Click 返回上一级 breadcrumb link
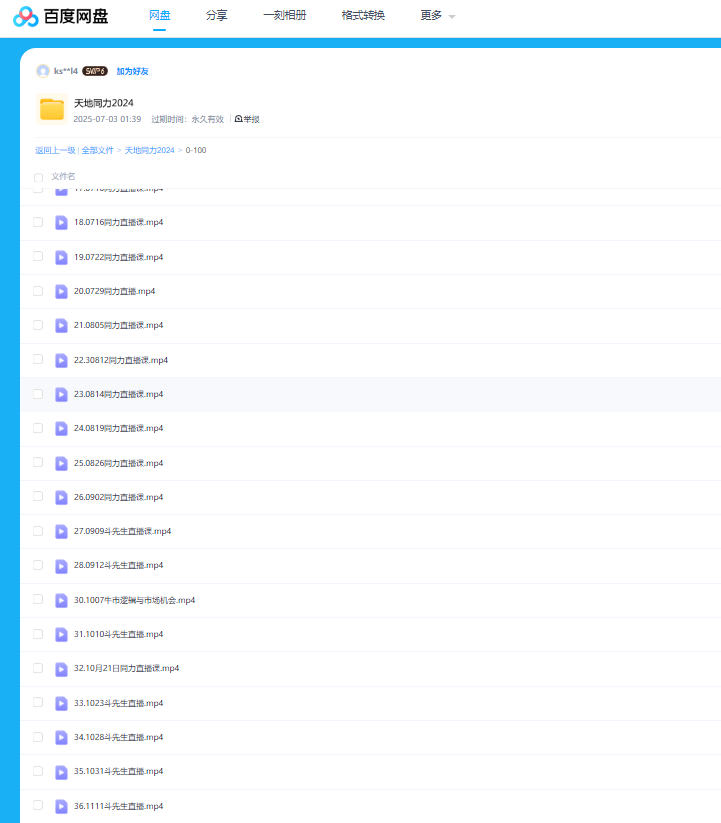 [x=55, y=150]
